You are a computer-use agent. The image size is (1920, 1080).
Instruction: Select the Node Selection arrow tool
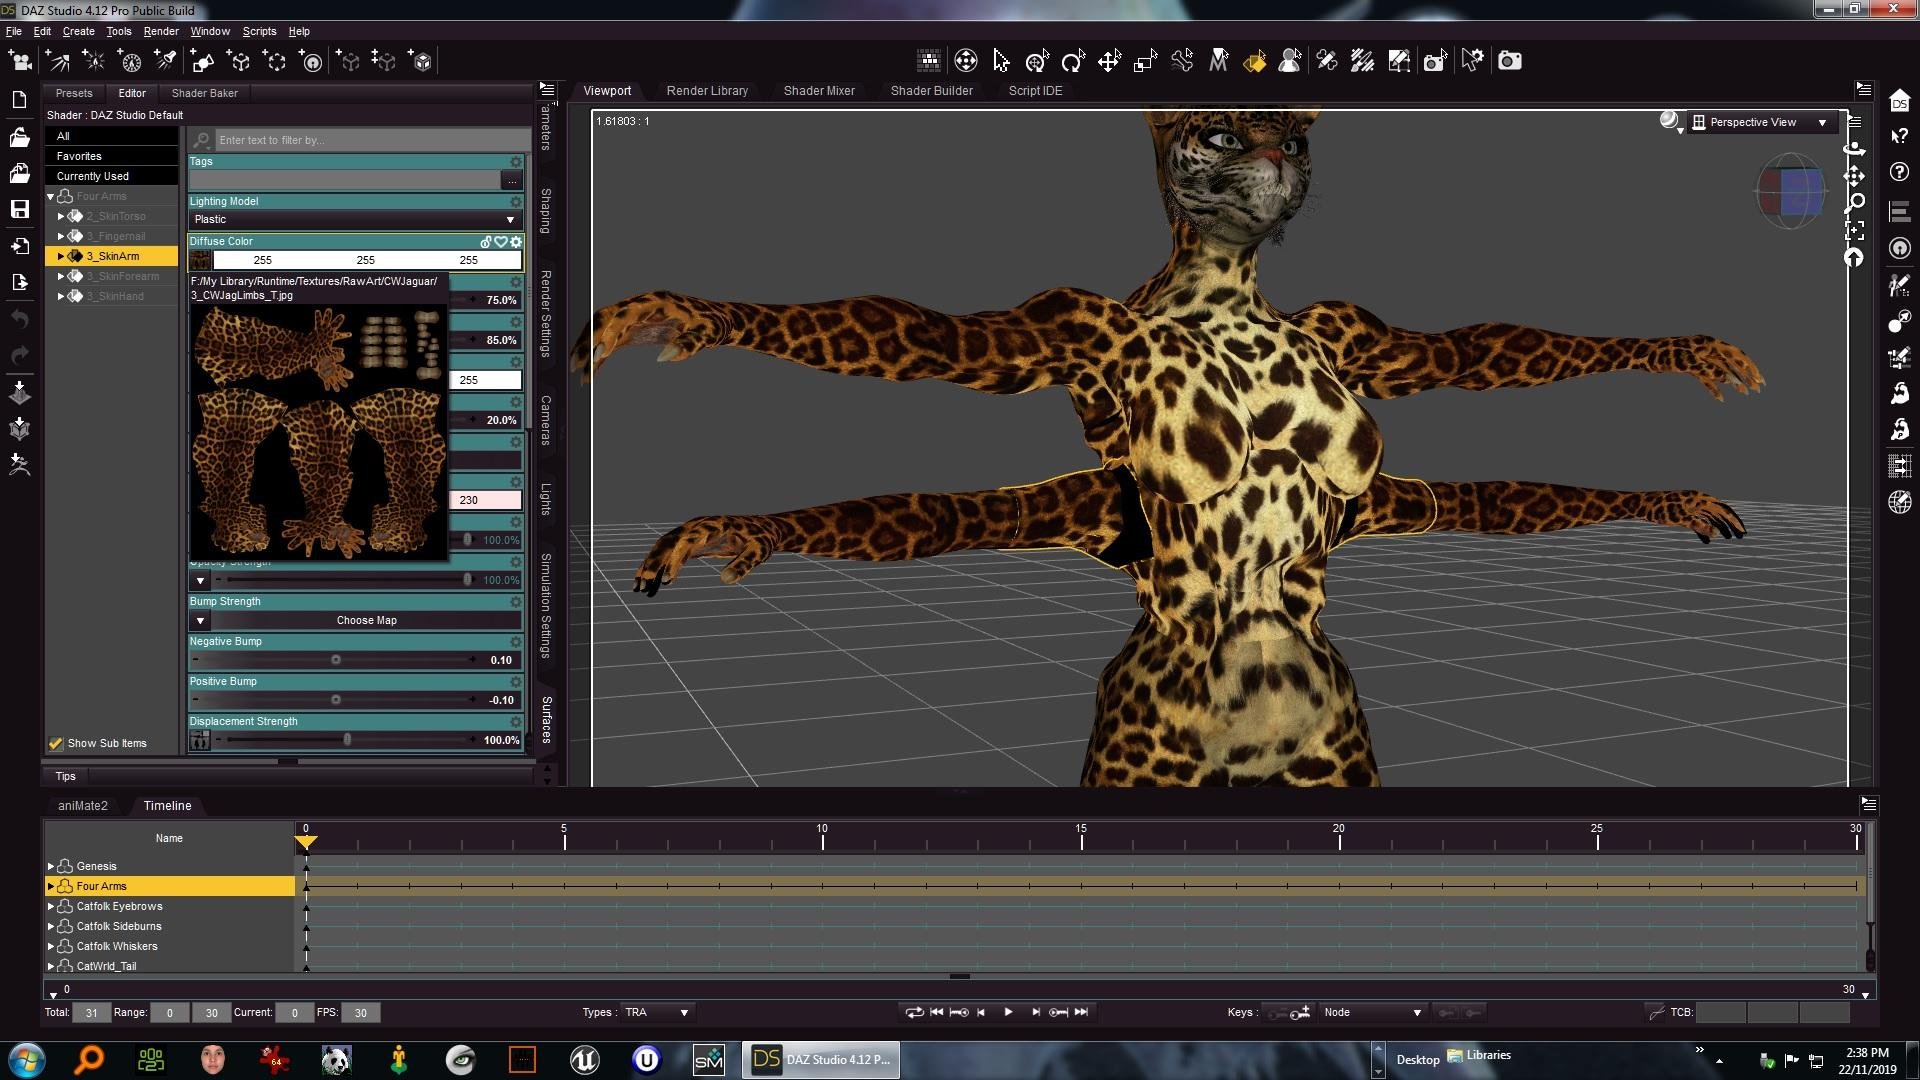(1001, 61)
